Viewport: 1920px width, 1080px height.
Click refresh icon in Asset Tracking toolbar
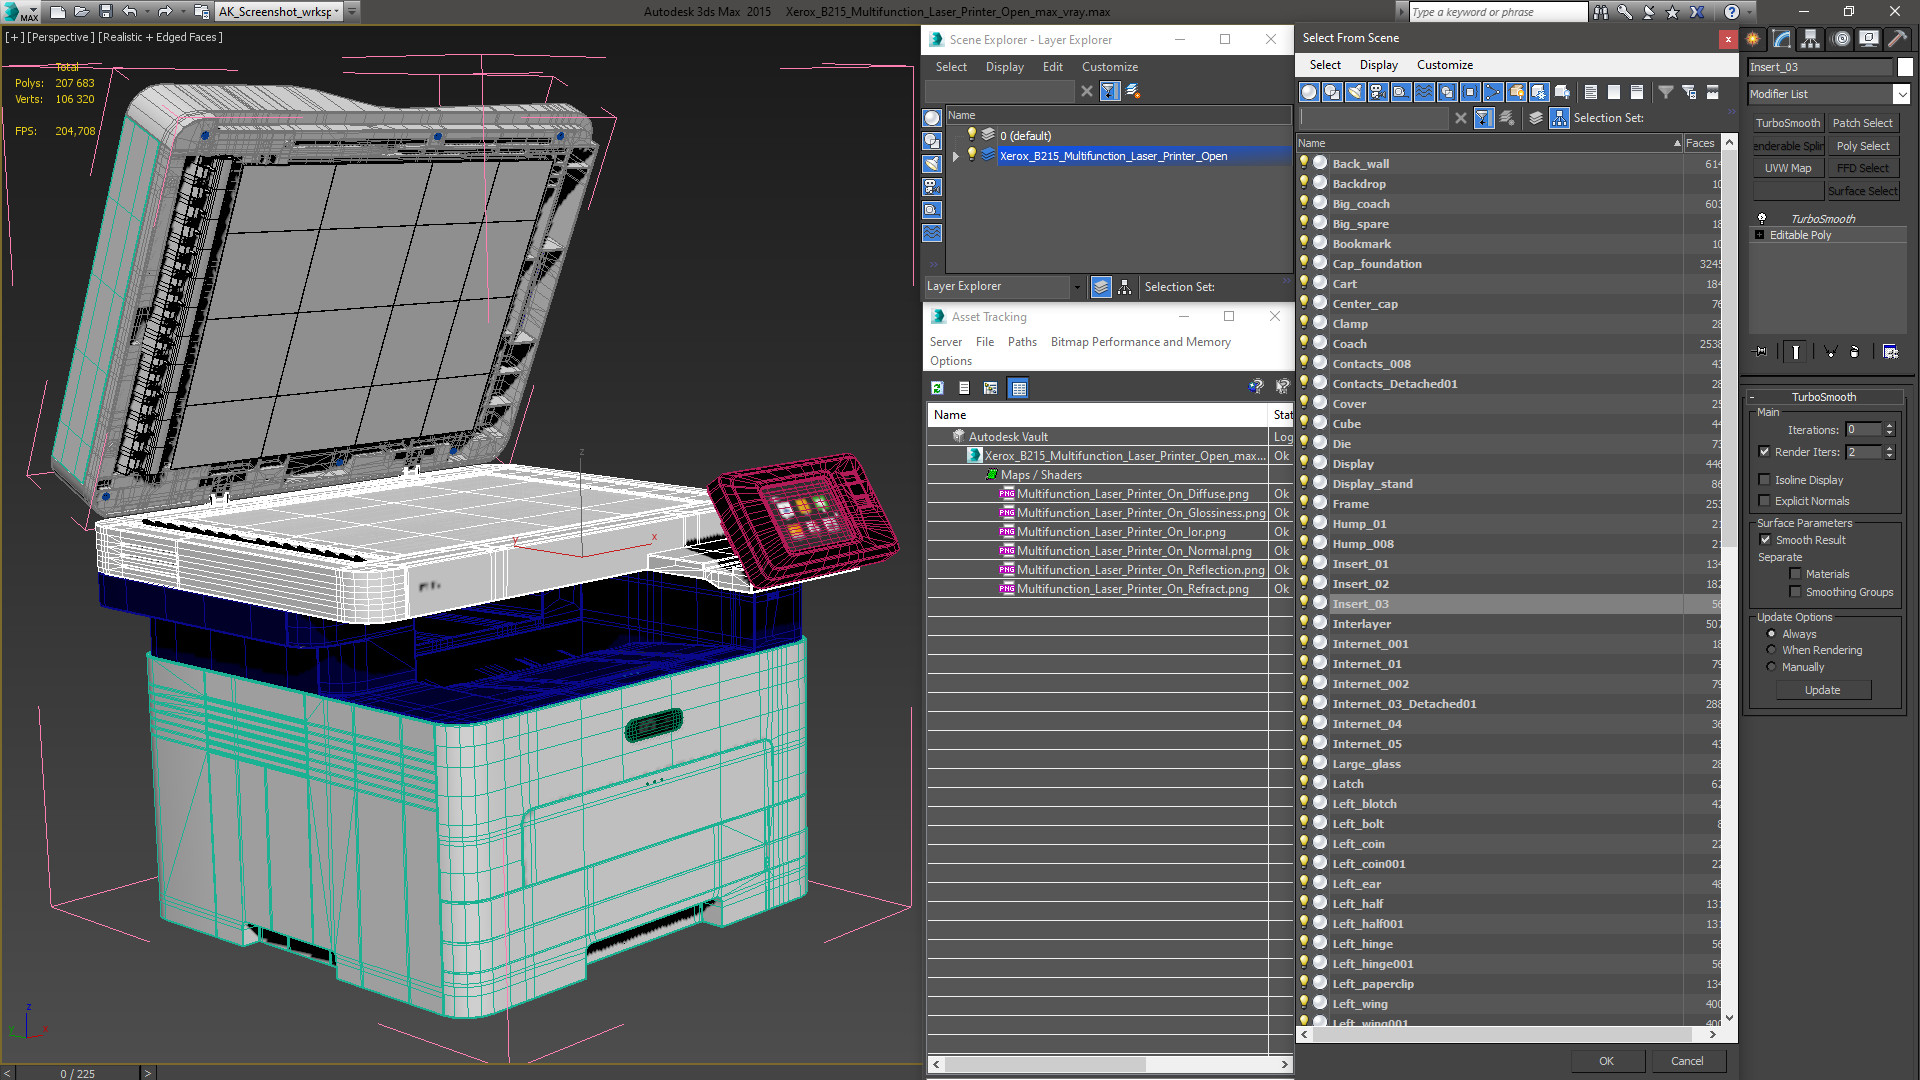click(937, 388)
